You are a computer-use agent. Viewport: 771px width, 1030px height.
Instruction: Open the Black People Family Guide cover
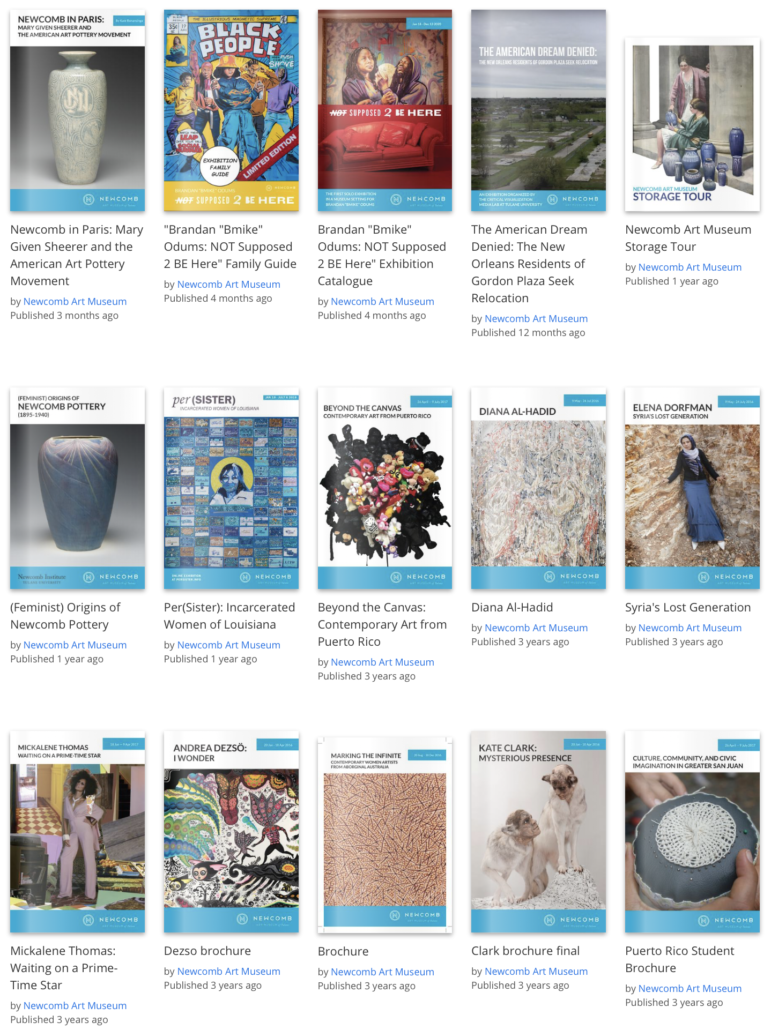pyautogui.click(x=231, y=110)
